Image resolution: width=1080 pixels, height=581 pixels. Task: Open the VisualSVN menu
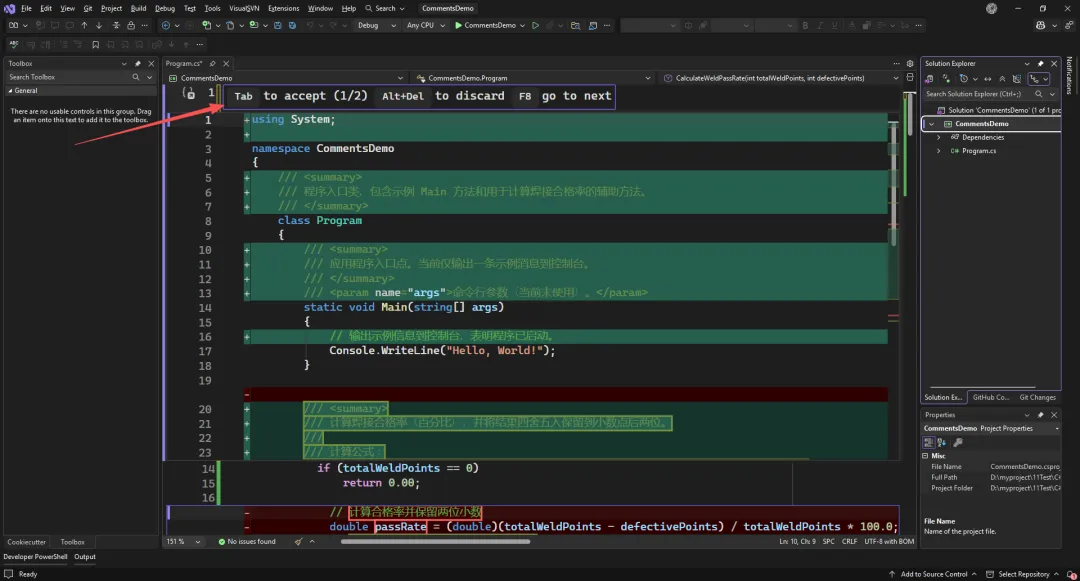244,8
